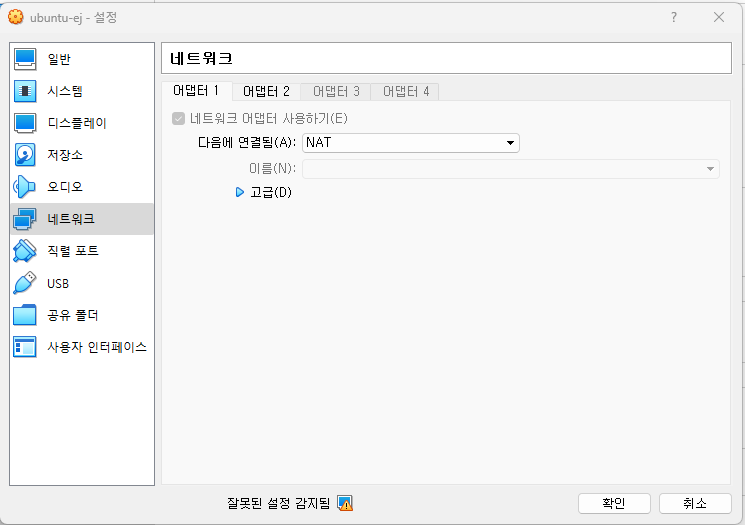This screenshot has width=745, height=525.
Task: Switch to 어댑터 1 tab
Action: pos(196,91)
